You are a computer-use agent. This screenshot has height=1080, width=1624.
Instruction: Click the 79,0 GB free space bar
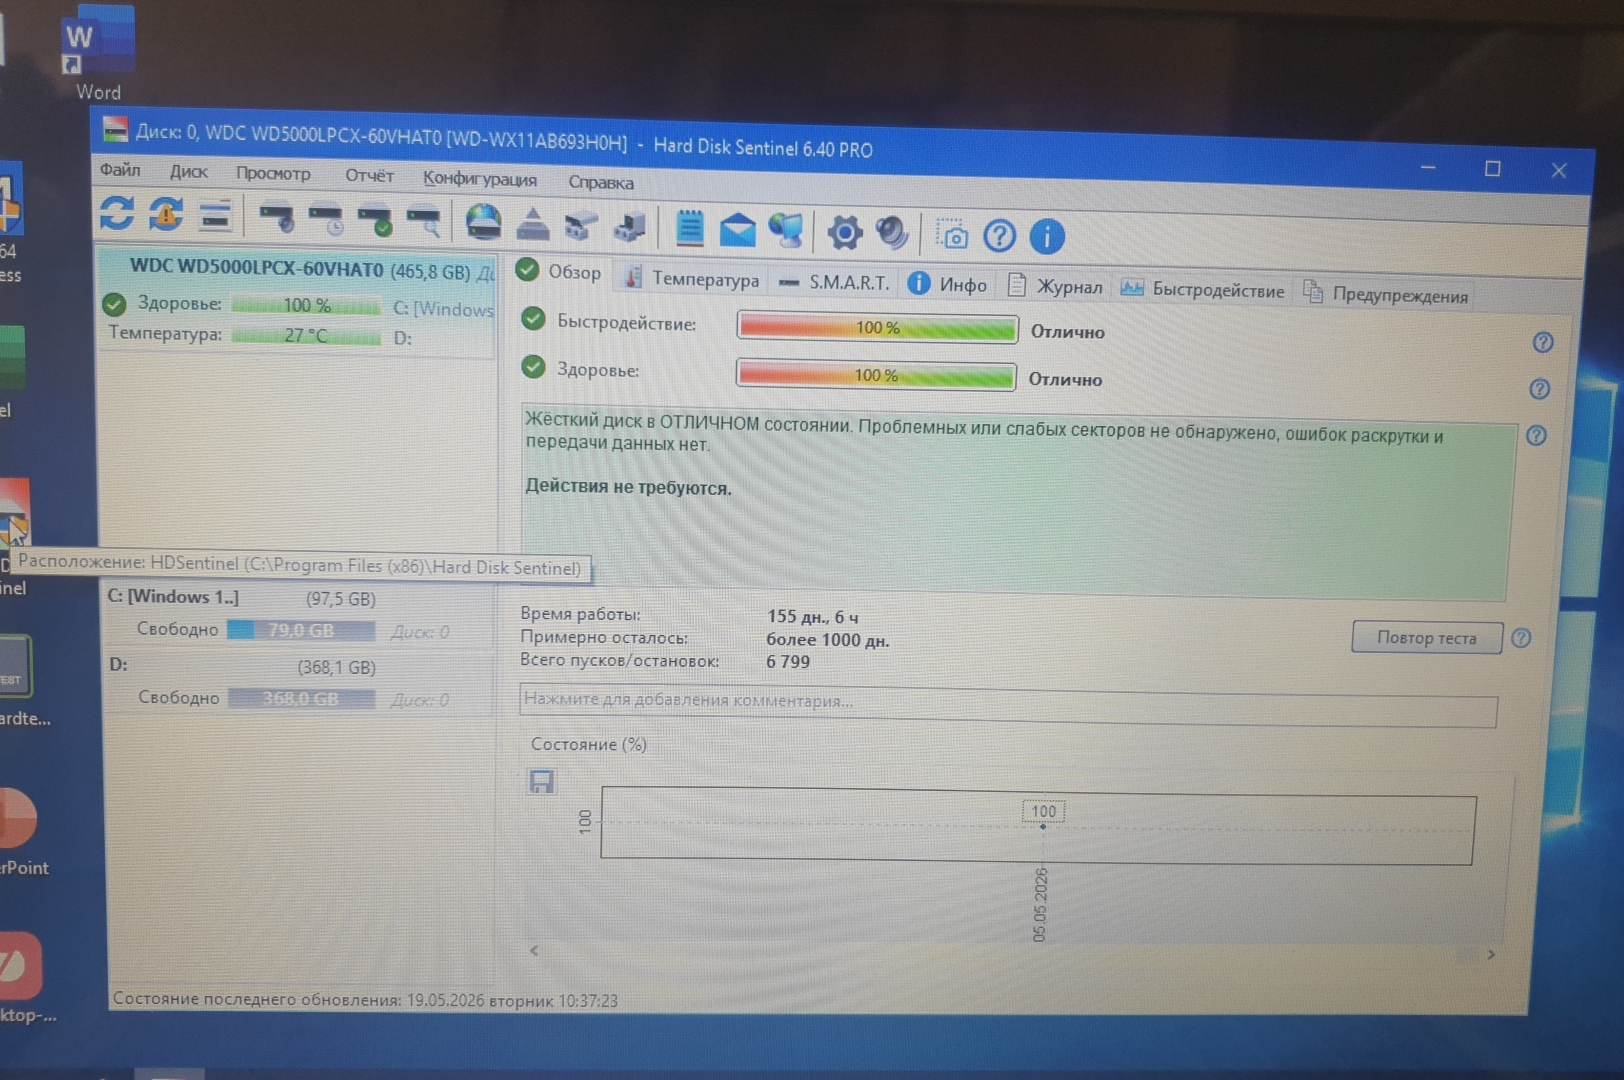pyautogui.click(x=301, y=630)
